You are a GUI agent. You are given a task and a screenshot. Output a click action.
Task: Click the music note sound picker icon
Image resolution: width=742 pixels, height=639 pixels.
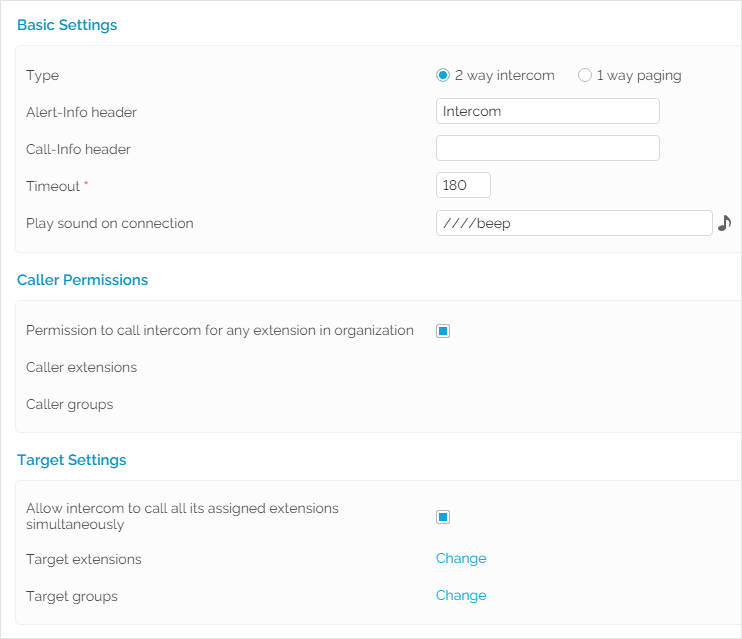tap(725, 223)
